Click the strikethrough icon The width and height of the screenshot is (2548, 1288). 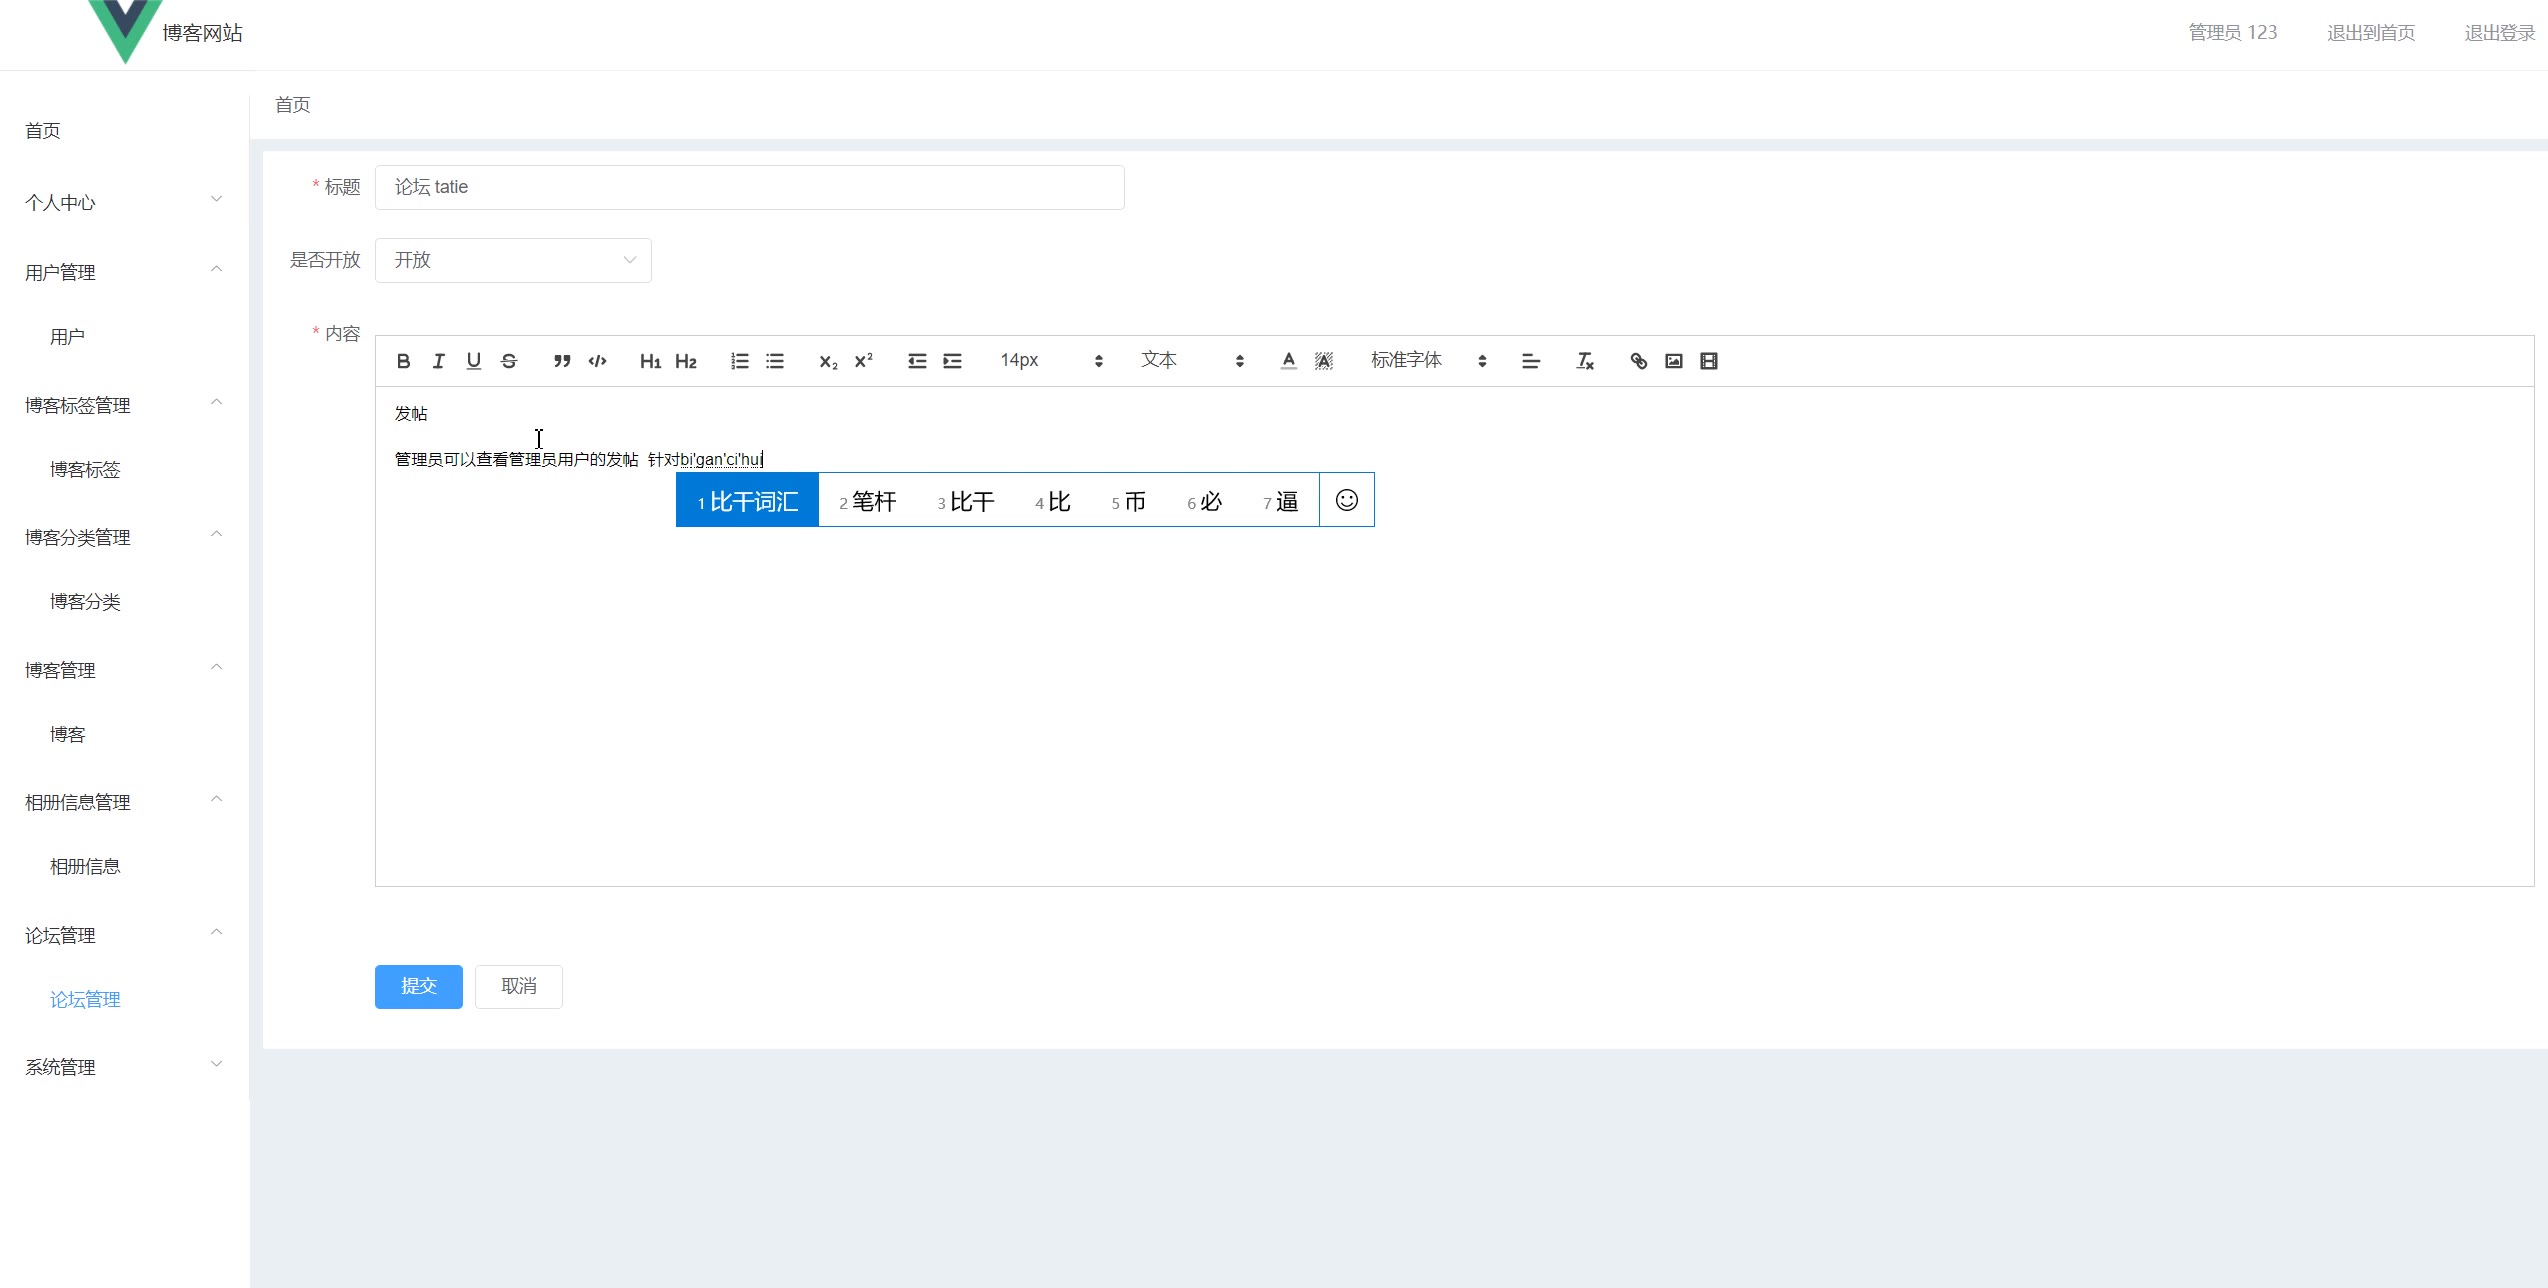509,361
